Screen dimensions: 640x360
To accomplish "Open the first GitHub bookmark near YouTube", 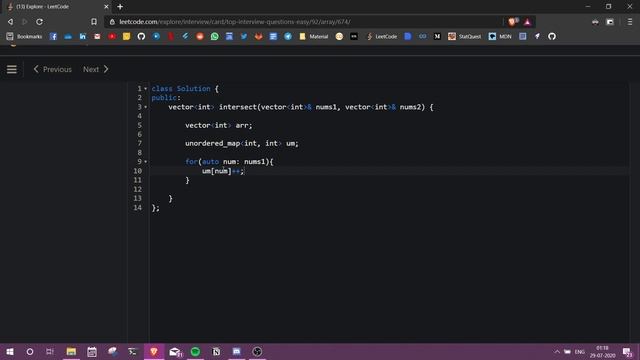I will pyautogui.click(x=141, y=36).
